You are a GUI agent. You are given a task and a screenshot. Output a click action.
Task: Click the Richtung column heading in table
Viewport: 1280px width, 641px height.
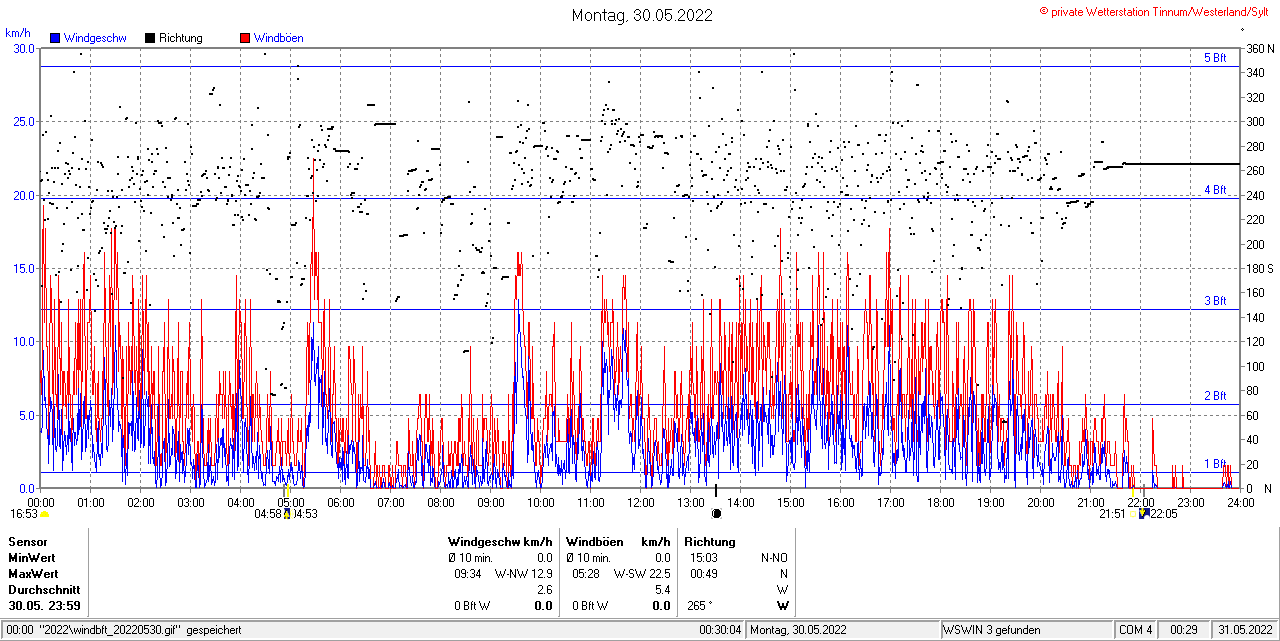[x=710, y=542]
